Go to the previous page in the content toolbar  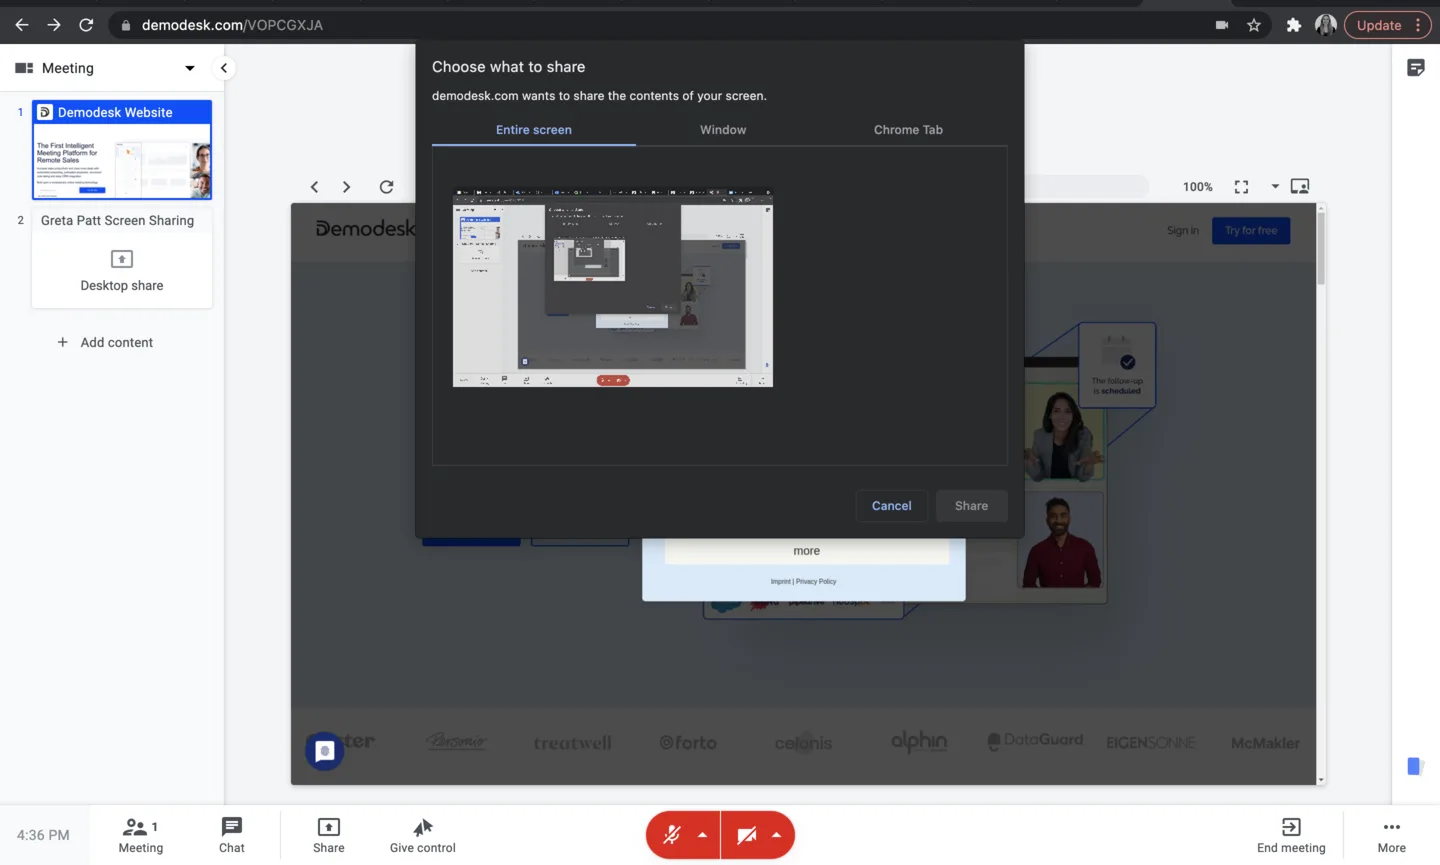point(314,187)
